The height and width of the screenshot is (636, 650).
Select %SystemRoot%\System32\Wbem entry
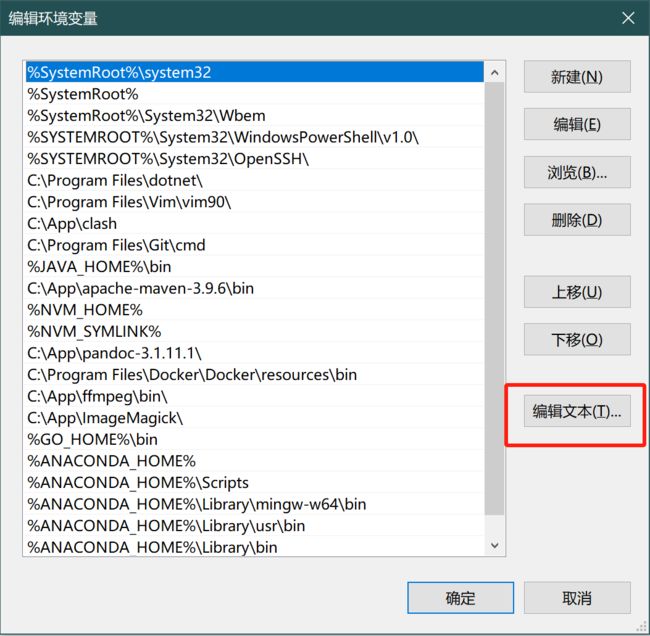coord(254,116)
